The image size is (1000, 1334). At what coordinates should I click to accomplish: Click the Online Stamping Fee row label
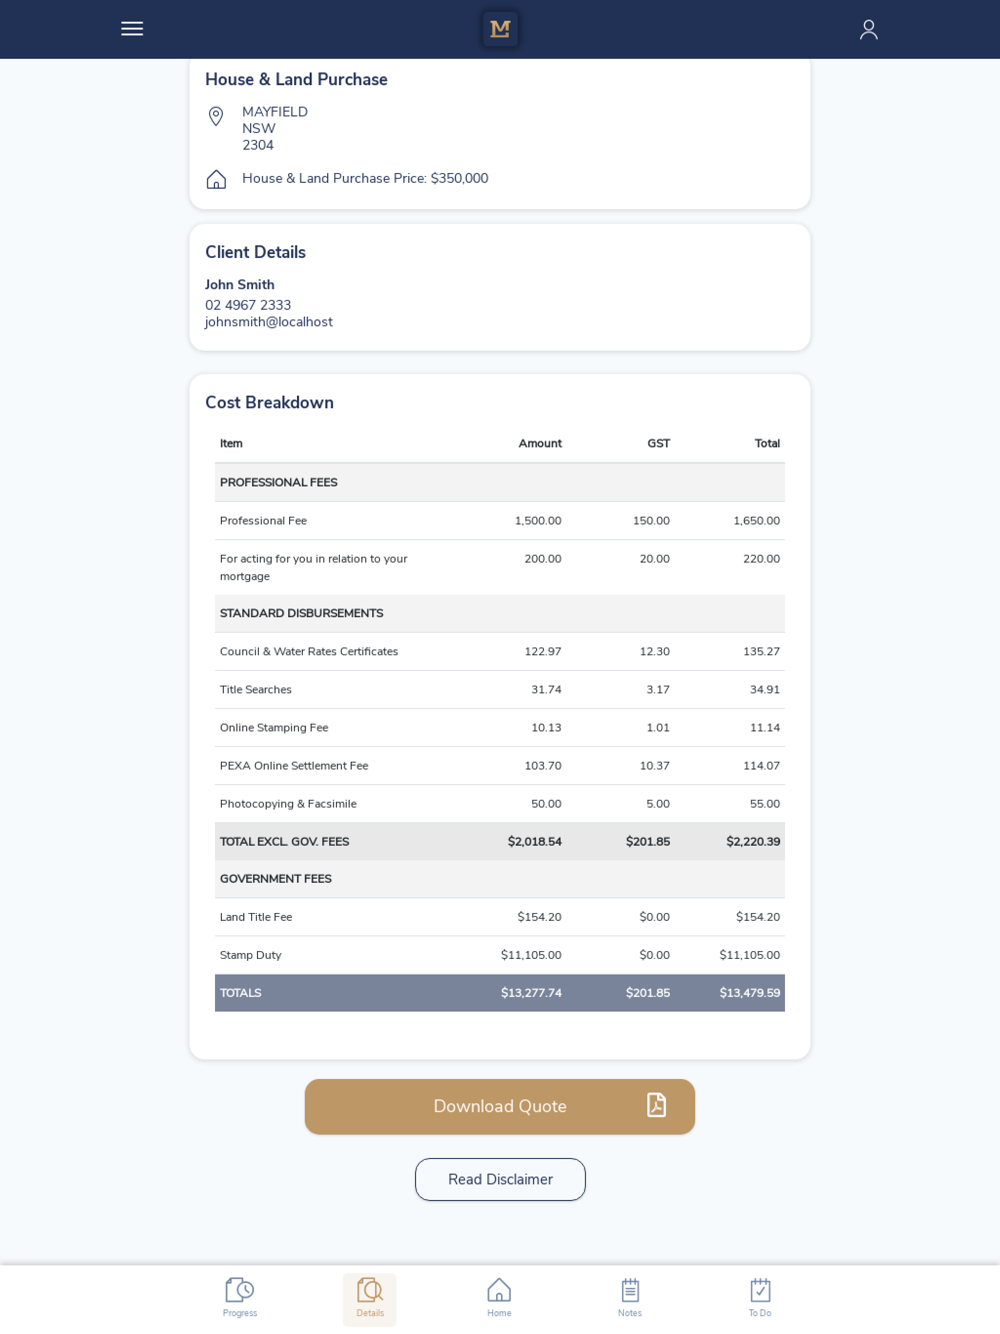[x=274, y=727]
